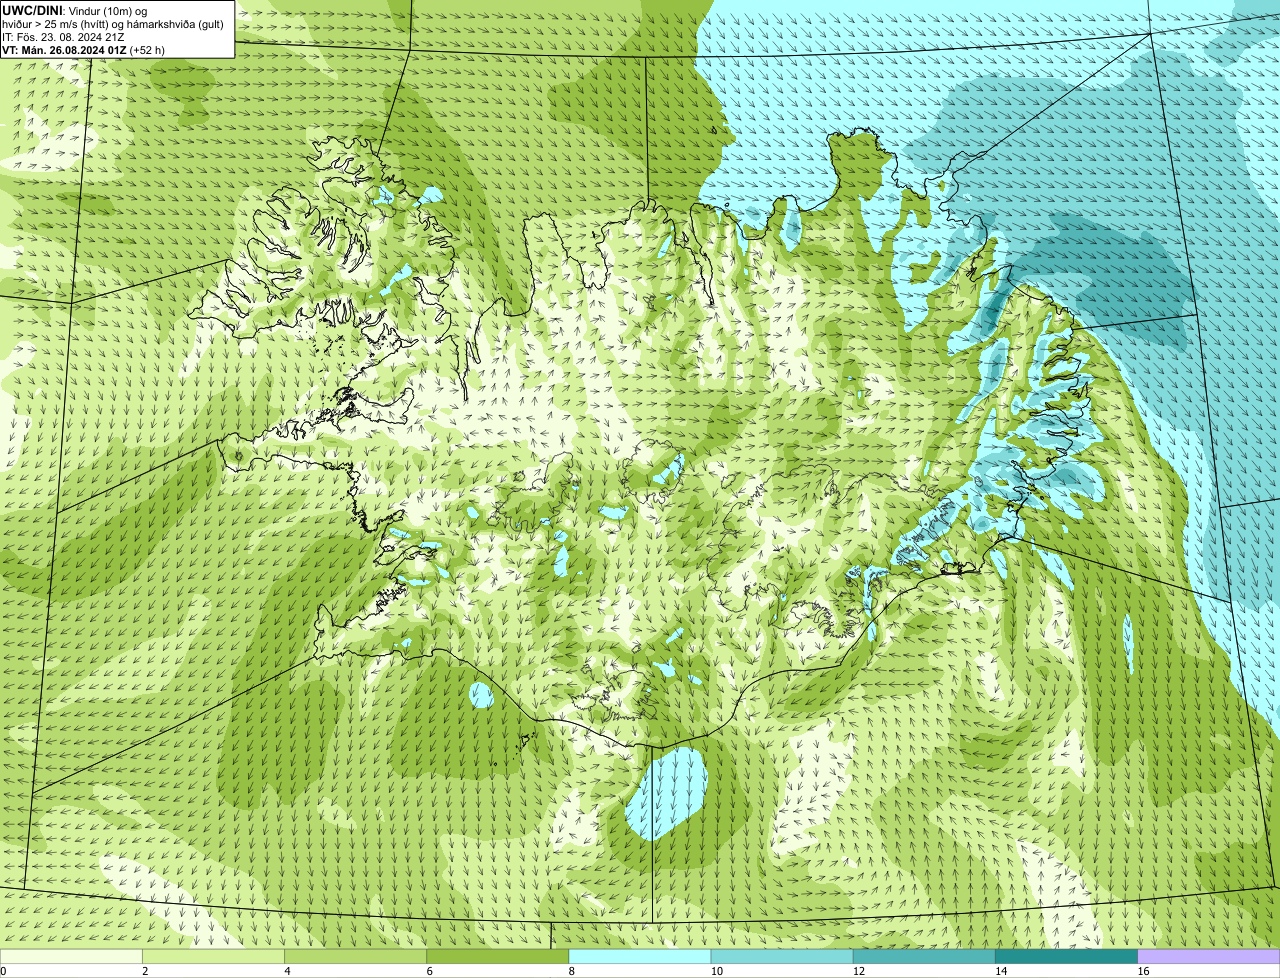
Task: Pick the dark teal swatch between 14 and 16
Action: (x=1067, y=956)
